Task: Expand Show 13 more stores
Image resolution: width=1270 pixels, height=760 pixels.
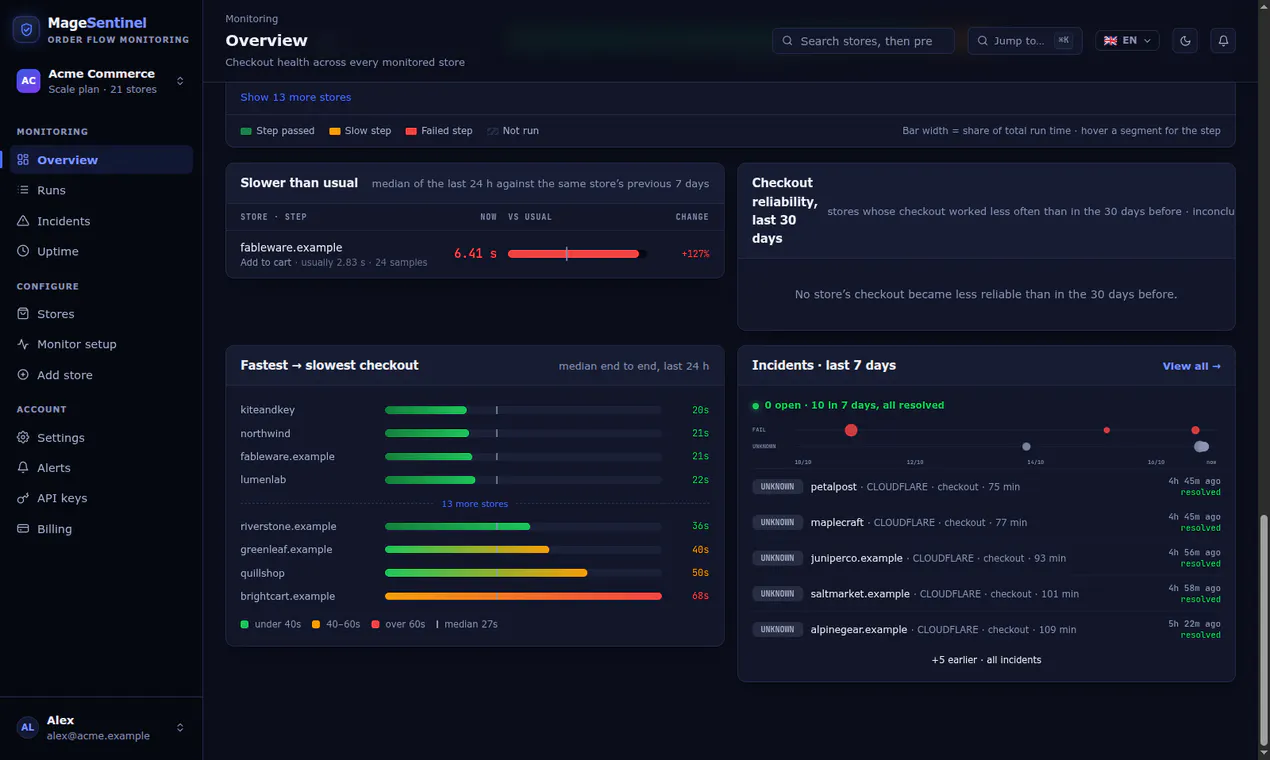Action: tap(296, 97)
